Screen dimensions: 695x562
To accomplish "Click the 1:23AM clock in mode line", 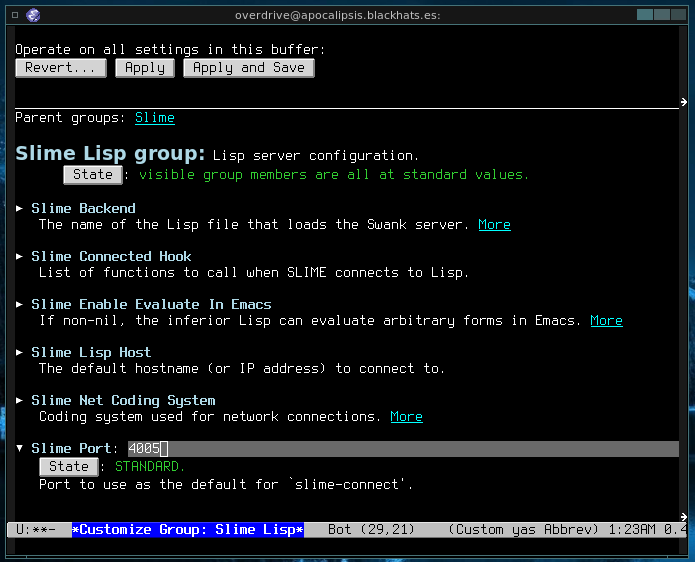I will click(632, 530).
